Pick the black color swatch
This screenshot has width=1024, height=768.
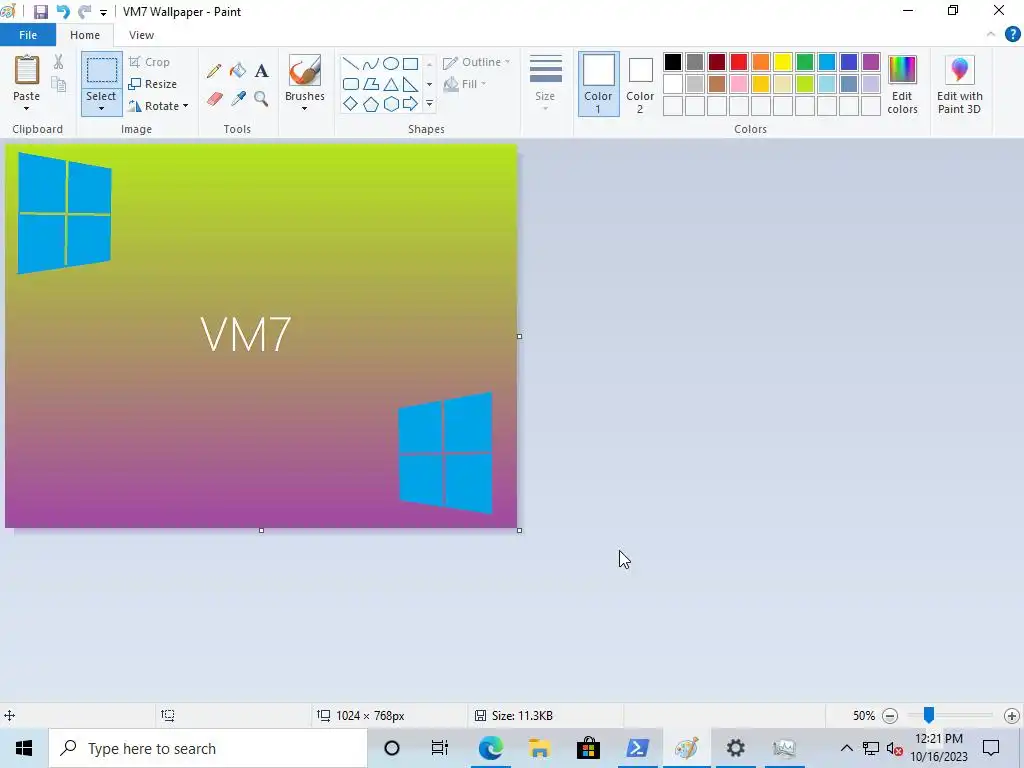pos(673,62)
